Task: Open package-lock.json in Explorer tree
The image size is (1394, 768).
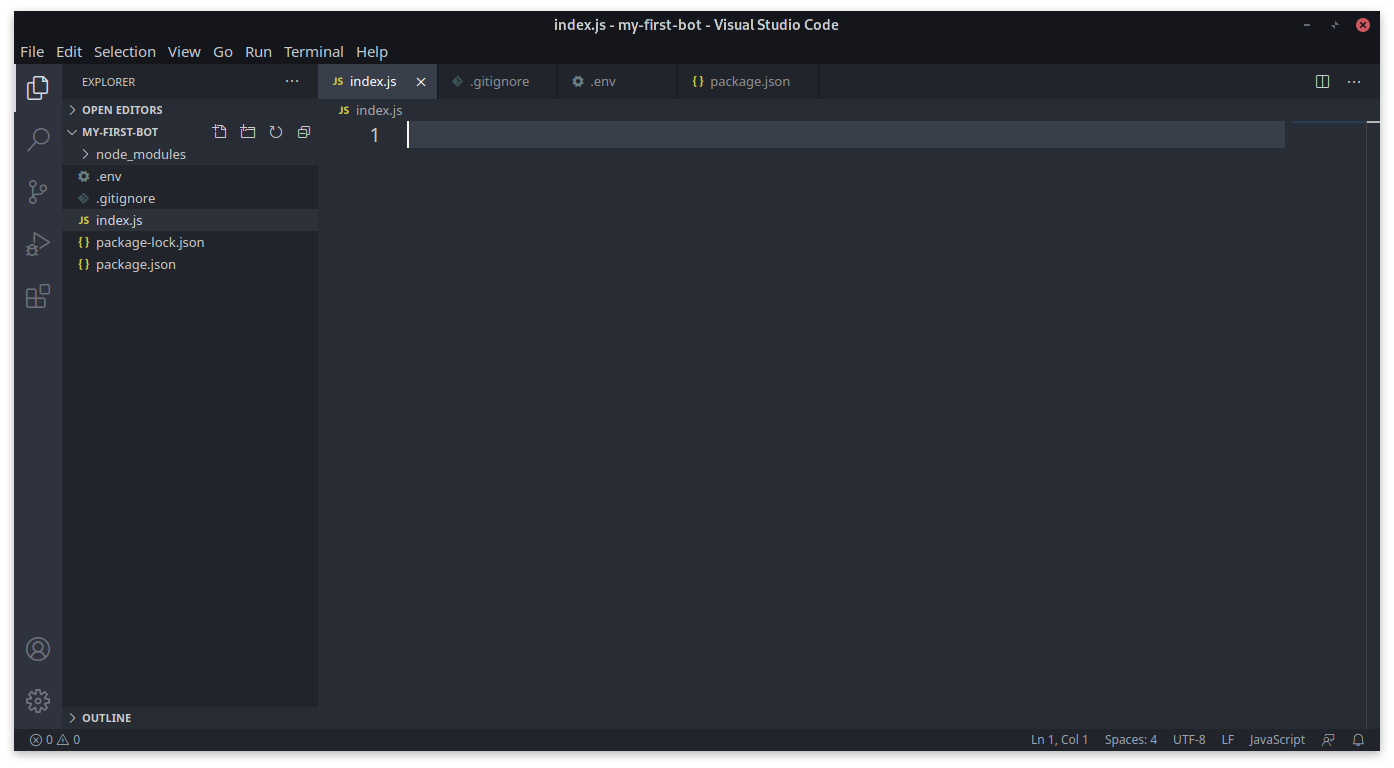Action: click(x=190, y=242)
